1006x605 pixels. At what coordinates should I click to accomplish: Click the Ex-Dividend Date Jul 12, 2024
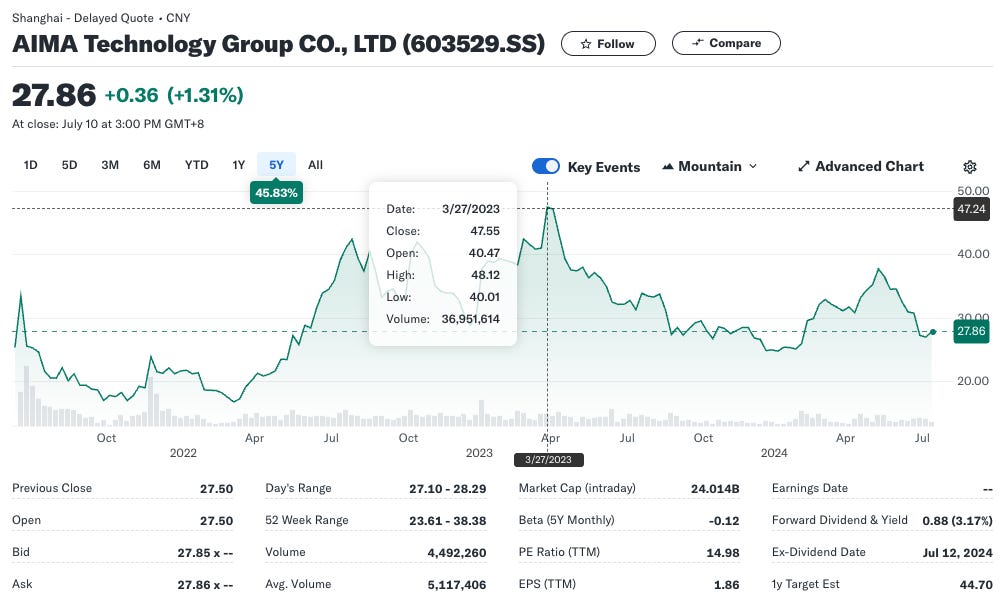pyautogui.click(x=957, y=553)
